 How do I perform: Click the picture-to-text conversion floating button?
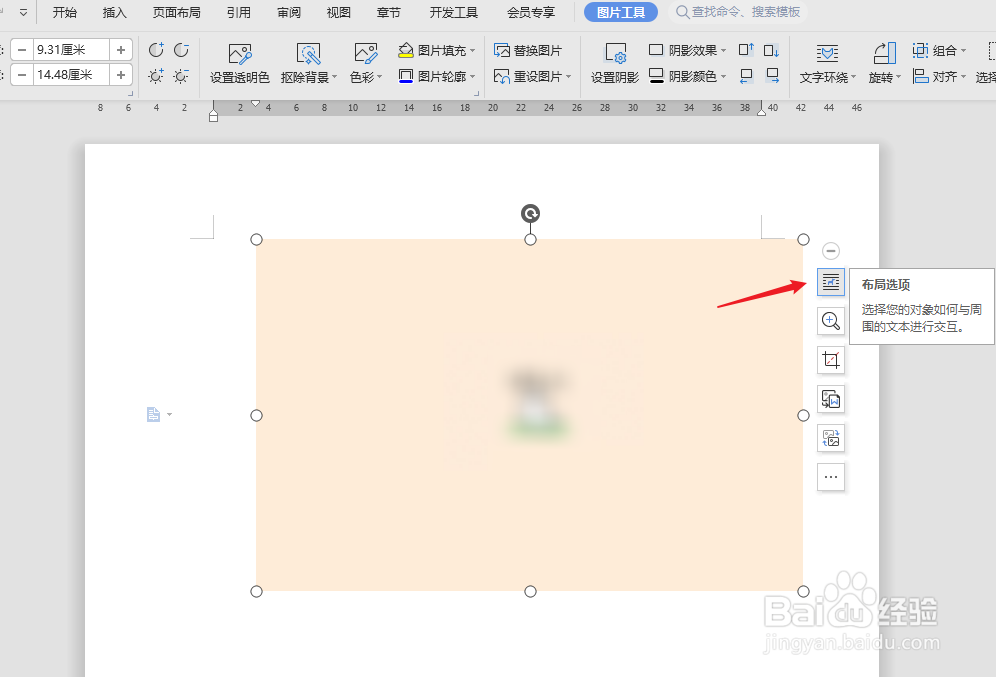(x=831, y=399)
